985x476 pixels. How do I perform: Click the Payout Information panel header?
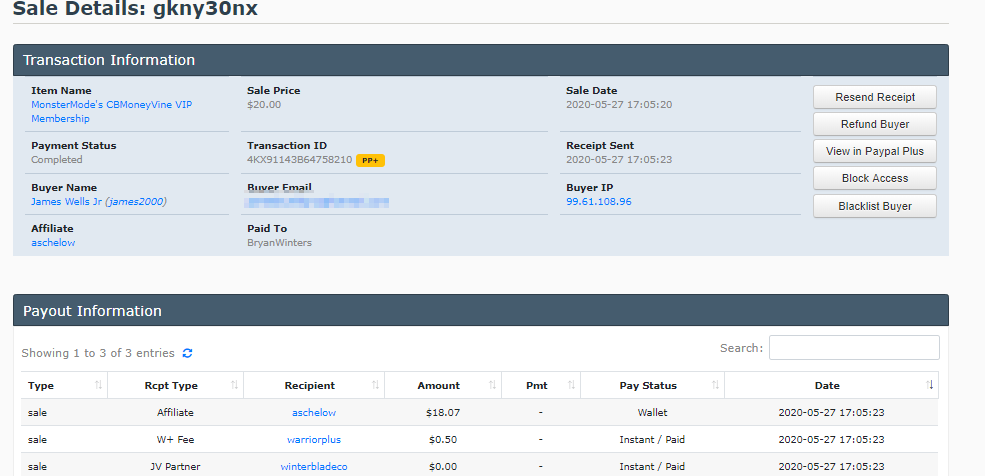[481, 310]
